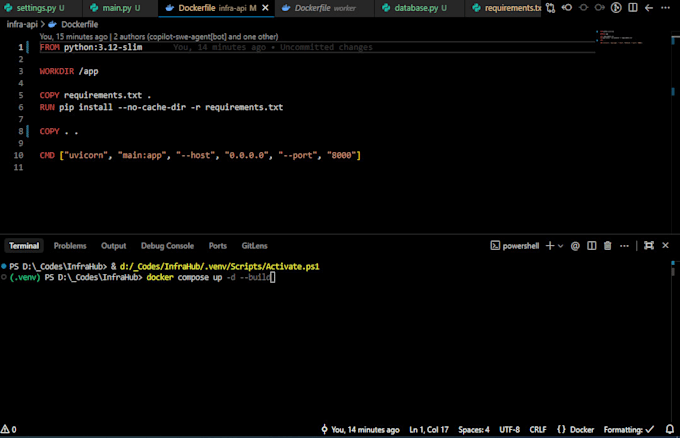Go to previous change arrow icon

point(567,8)
